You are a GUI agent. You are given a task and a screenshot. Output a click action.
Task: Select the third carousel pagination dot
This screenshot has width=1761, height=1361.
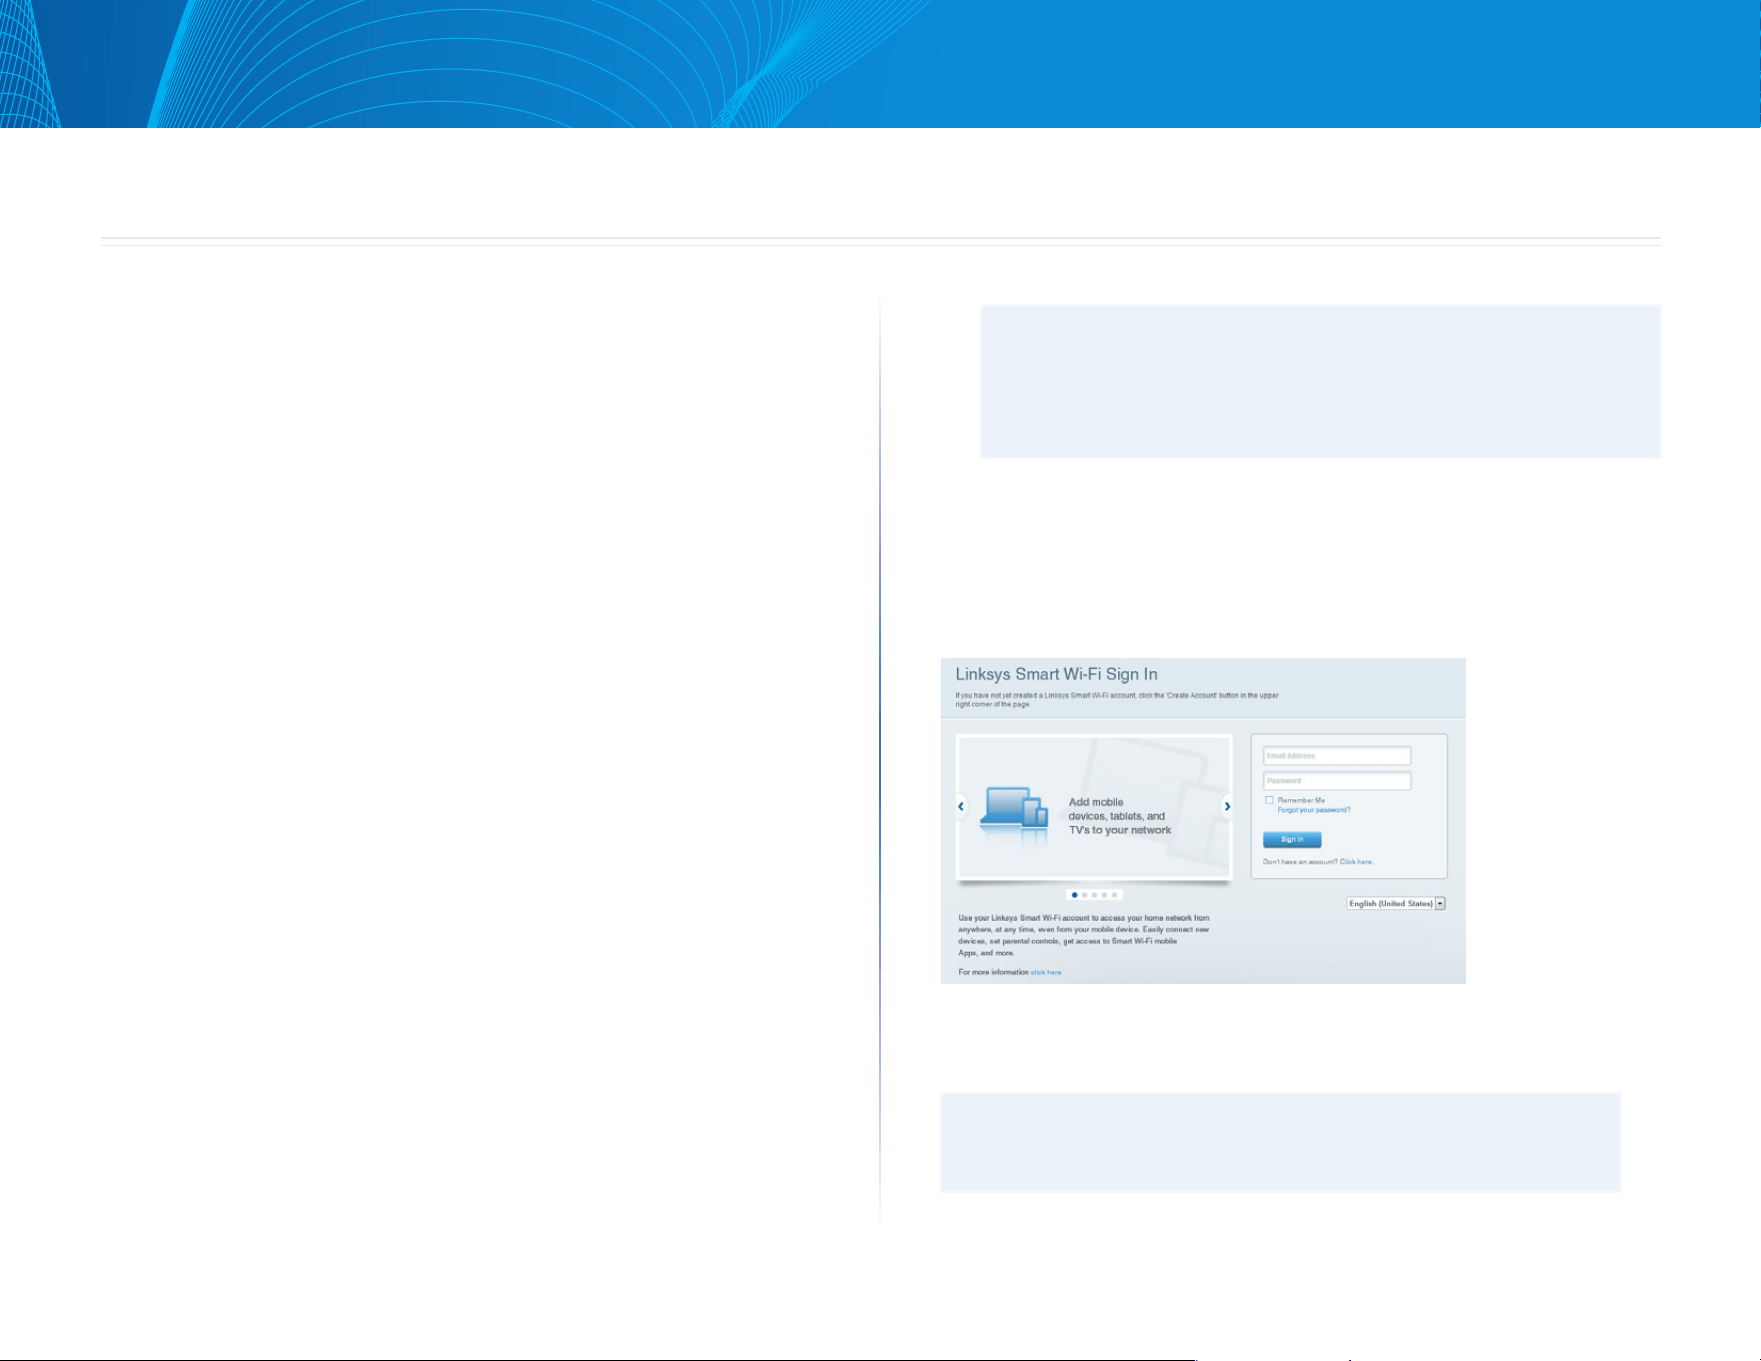pos(1094,895)
